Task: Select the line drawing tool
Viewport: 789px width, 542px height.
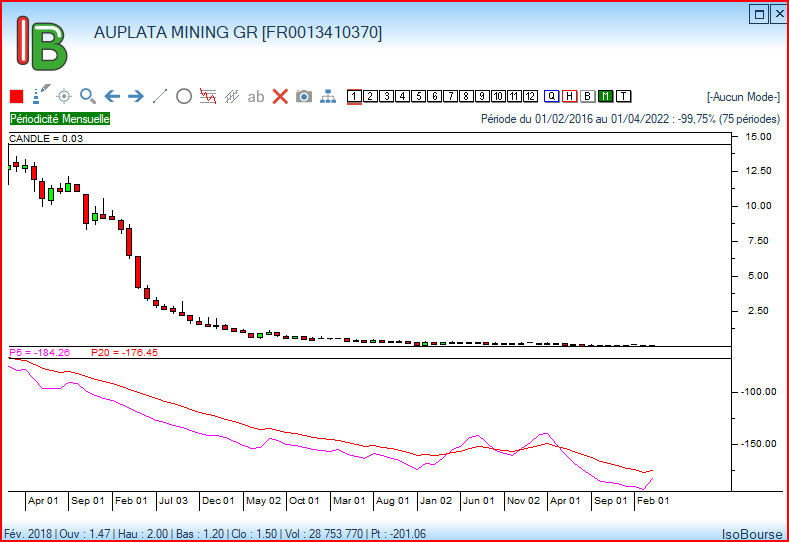Action: [160, 96]
